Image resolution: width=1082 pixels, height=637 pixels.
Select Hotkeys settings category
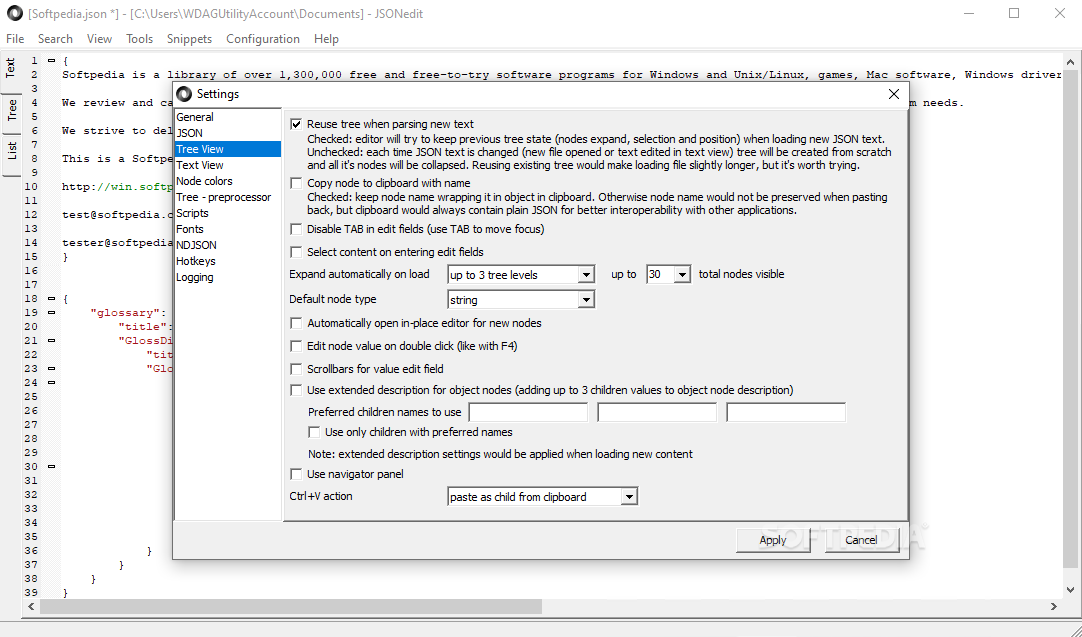(x=228, y=261)
